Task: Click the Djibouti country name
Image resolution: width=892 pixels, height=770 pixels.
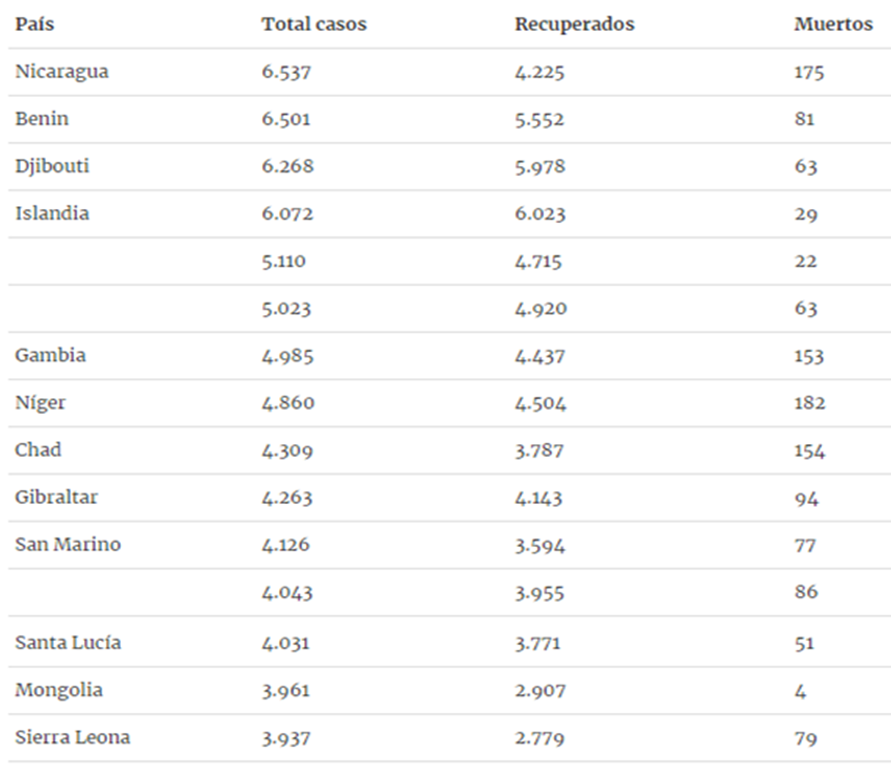Action: (x=52, y=166)
